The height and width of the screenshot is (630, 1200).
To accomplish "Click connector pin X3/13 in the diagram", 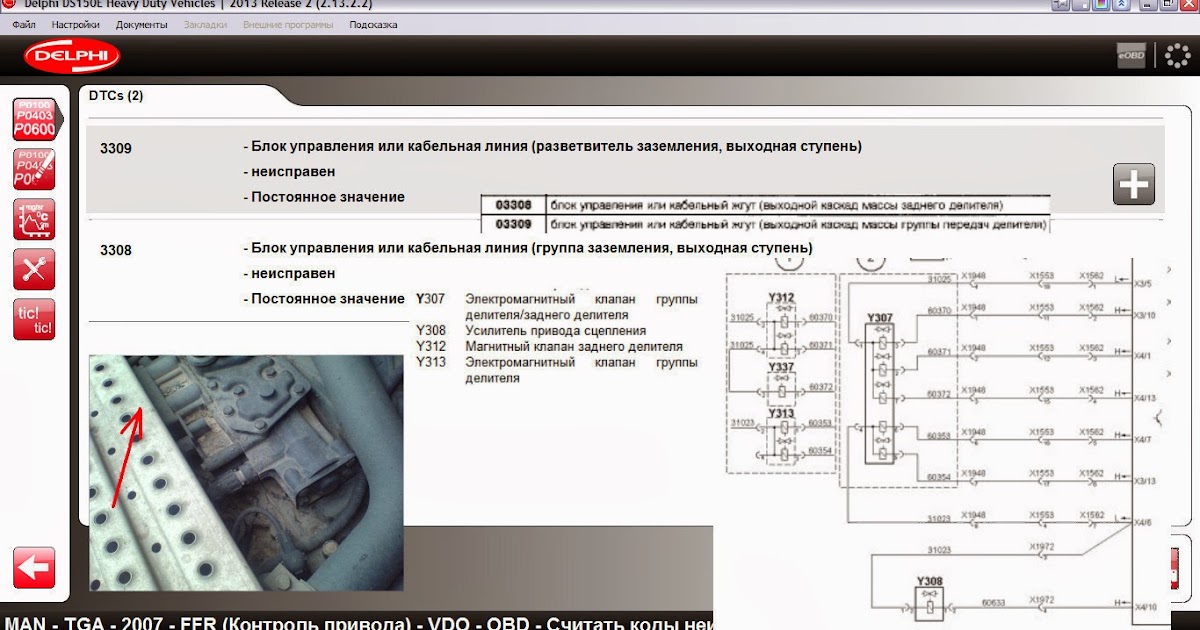I will [x=1146, y=481].
